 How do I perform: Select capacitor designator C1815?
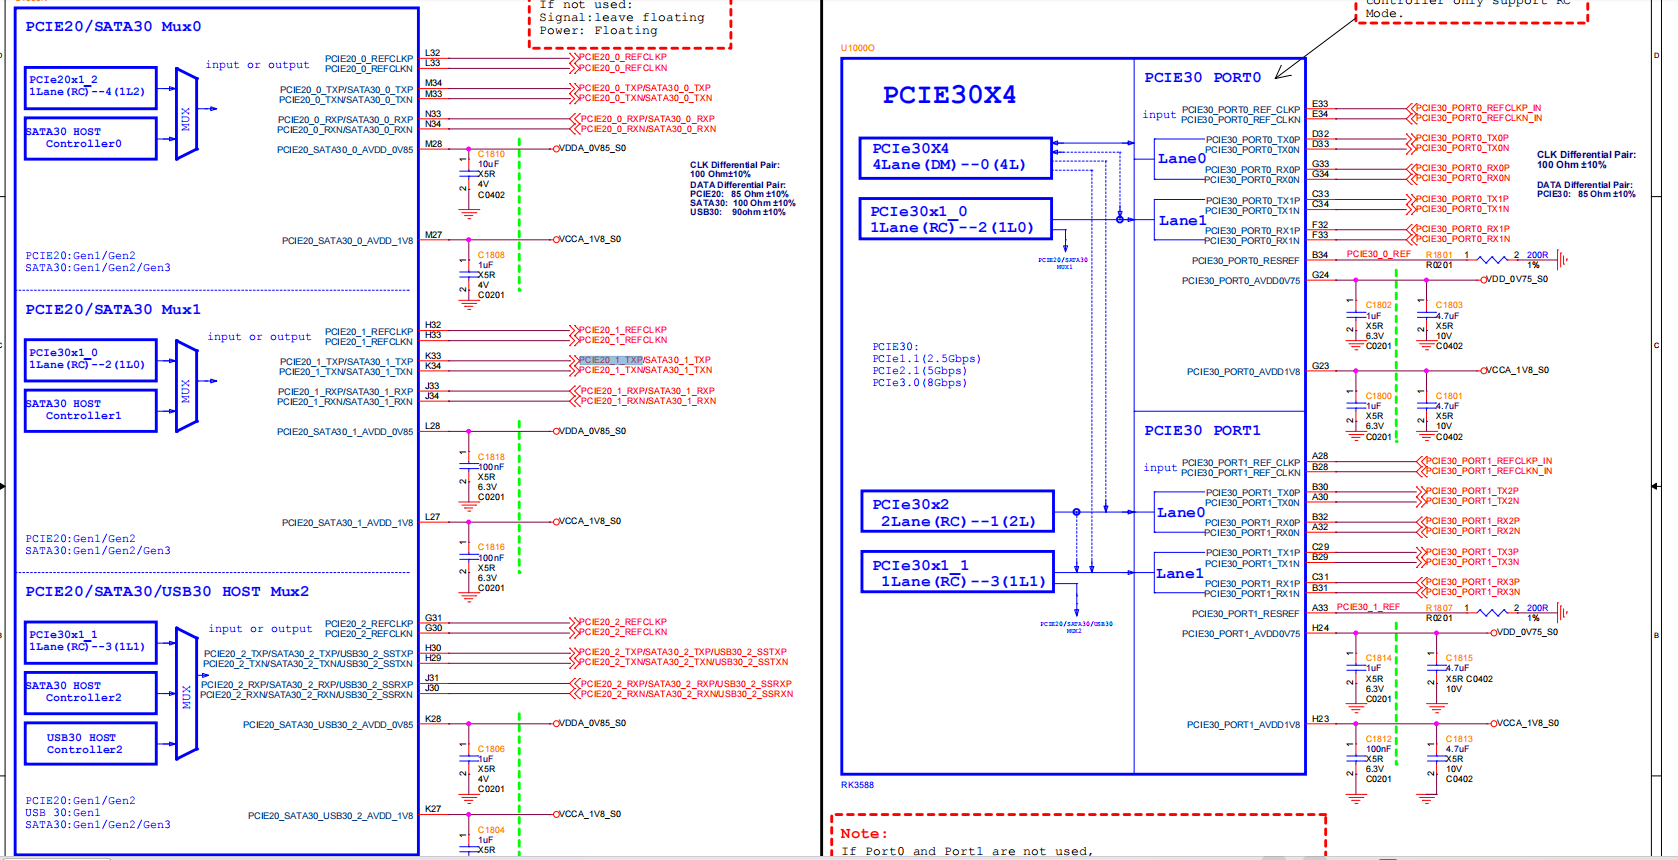coord(1459,658)
